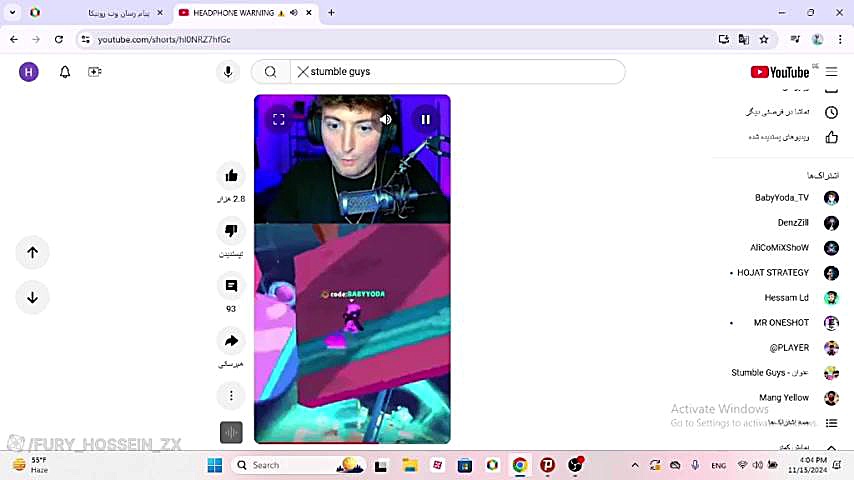The image size is (854, 480).
Task: Bookmark this page with star
Action: pos(764,39)
